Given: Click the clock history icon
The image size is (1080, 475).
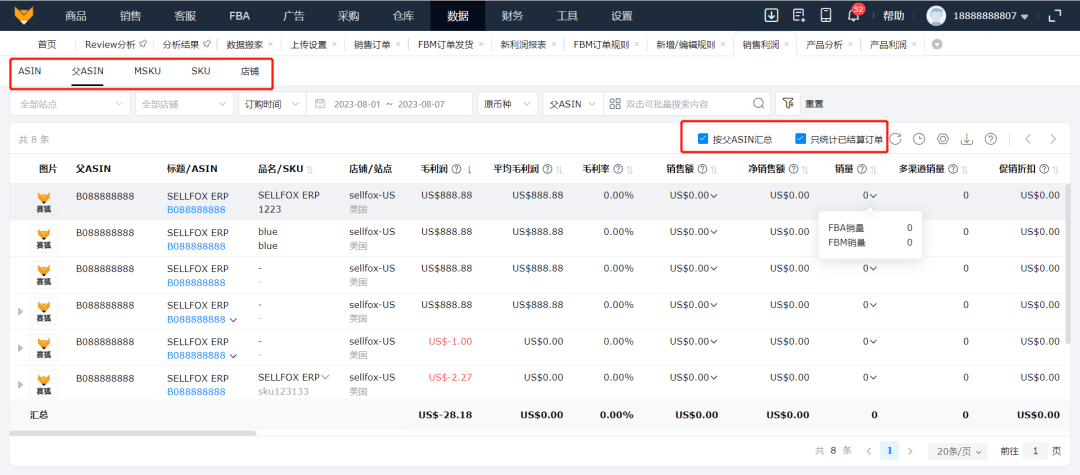Looking at the screenshot, I should pyautogui.click(x=919, y=139).
